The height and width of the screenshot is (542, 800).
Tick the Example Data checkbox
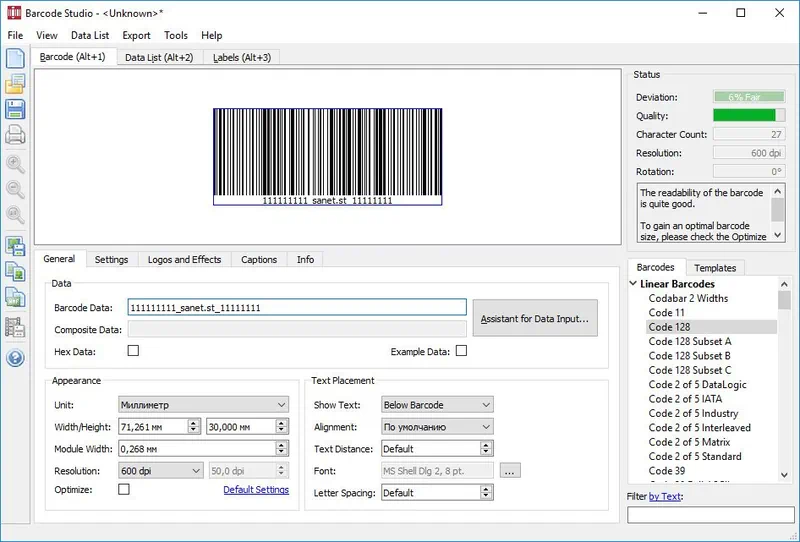tap(461, 351)
